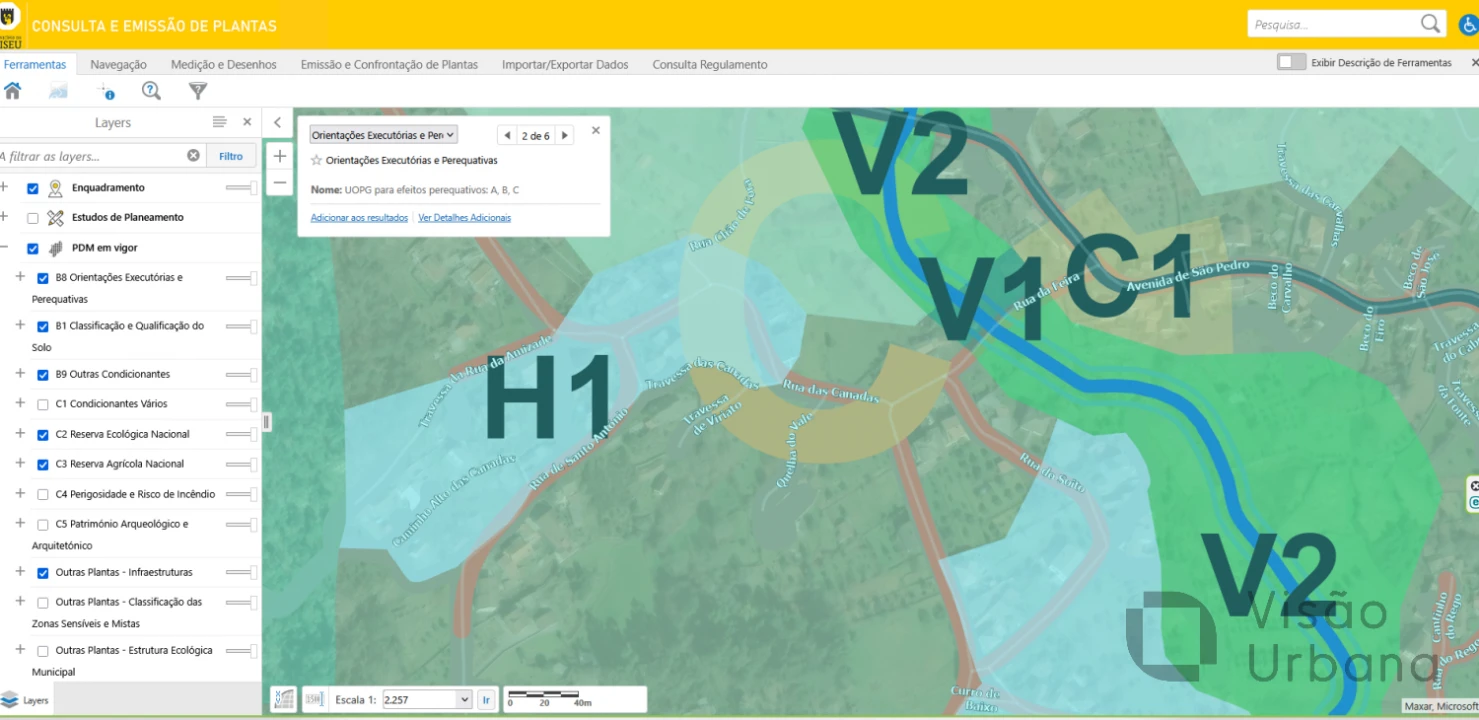This screenshot has width=1479, height=720.
Task: Open the Layers panel options menu
Action: click(219, 122)
